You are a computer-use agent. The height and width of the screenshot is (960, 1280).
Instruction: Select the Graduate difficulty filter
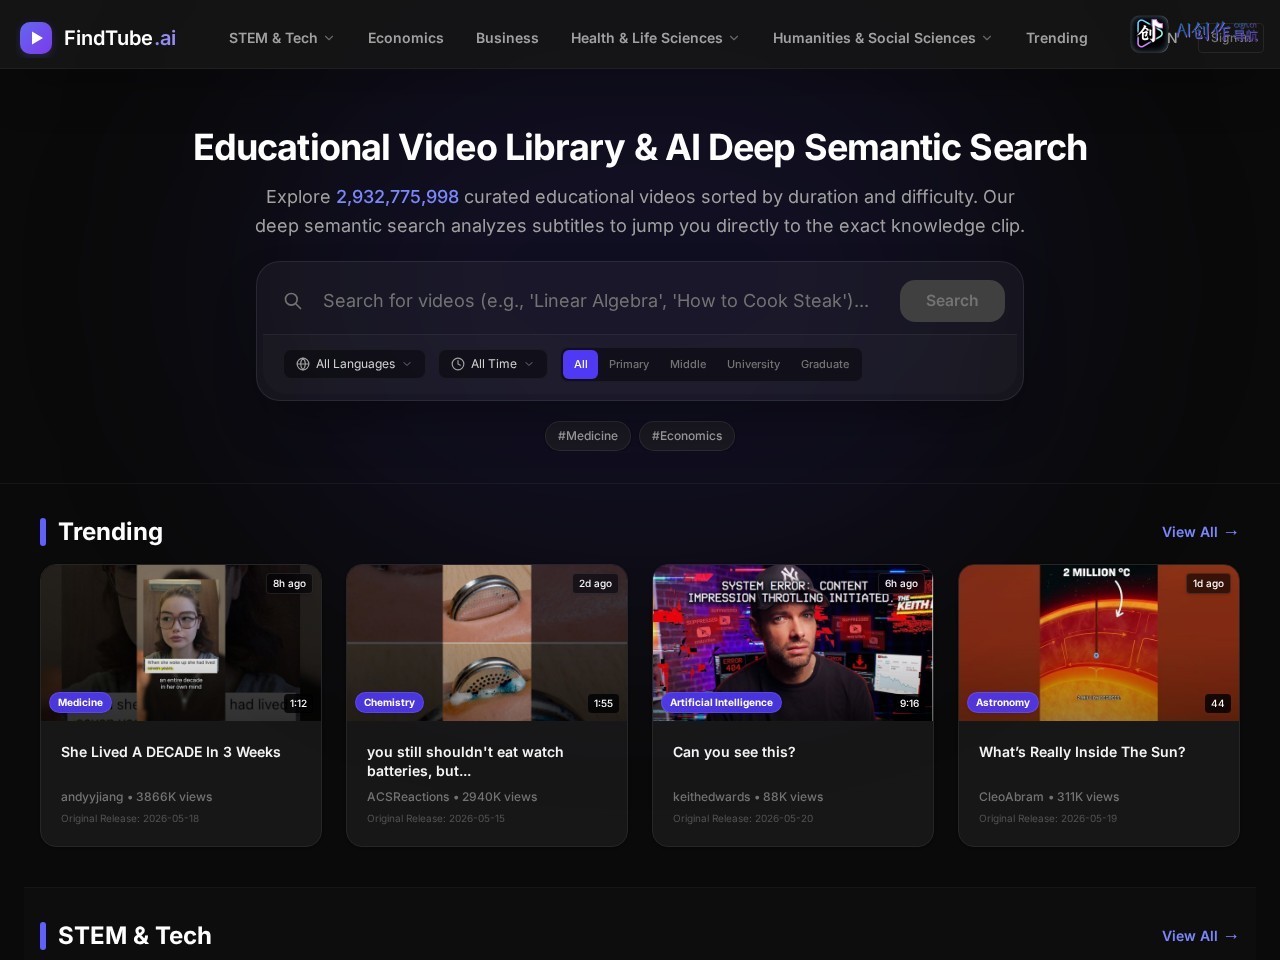[x=825, y=364]
